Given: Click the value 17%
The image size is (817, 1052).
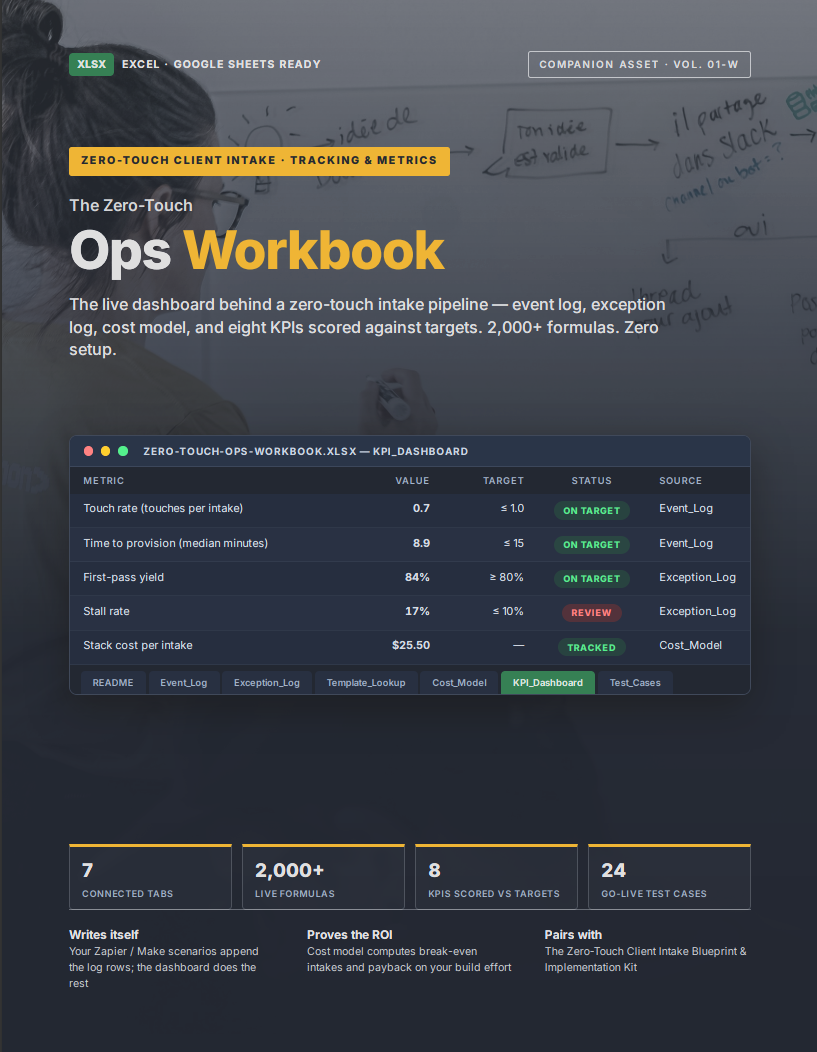Looking at the screenshot, I should coord(417,611).
